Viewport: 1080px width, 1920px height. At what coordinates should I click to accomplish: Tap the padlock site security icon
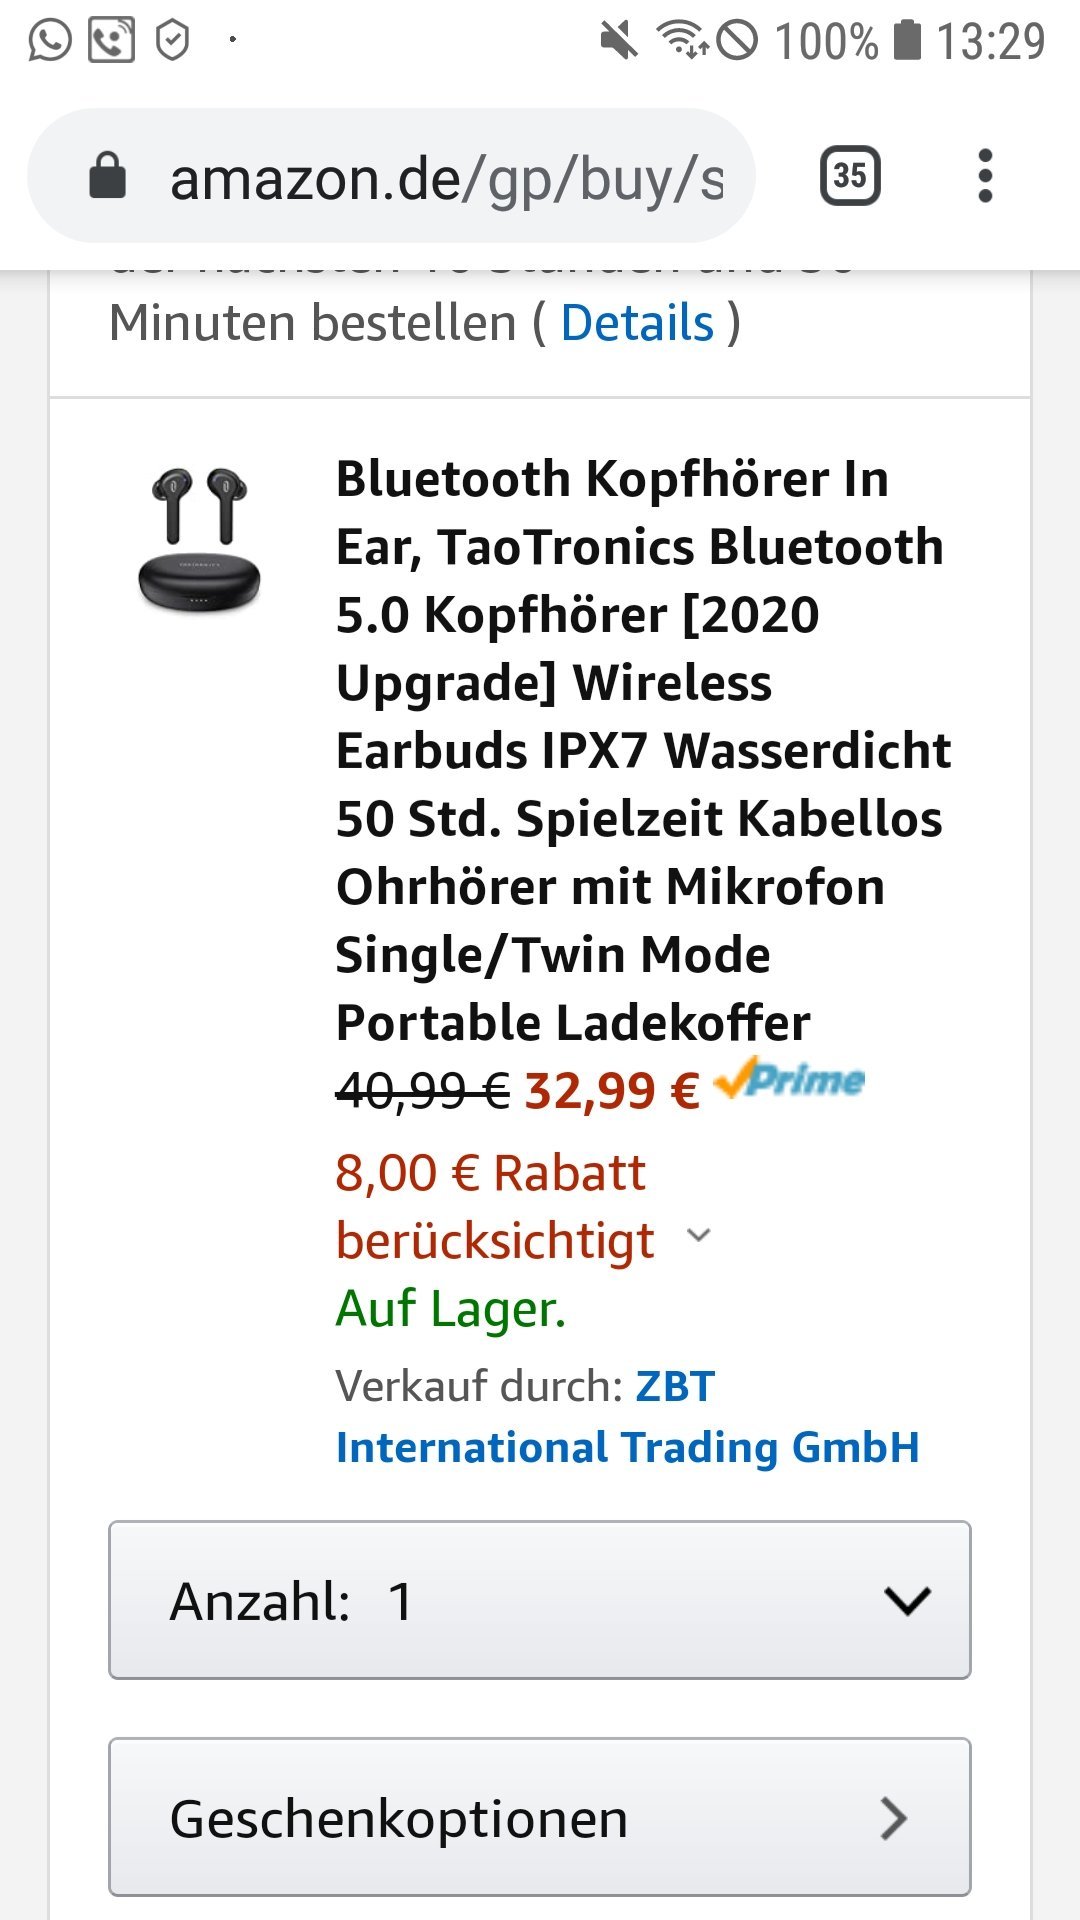coord(108,176)
